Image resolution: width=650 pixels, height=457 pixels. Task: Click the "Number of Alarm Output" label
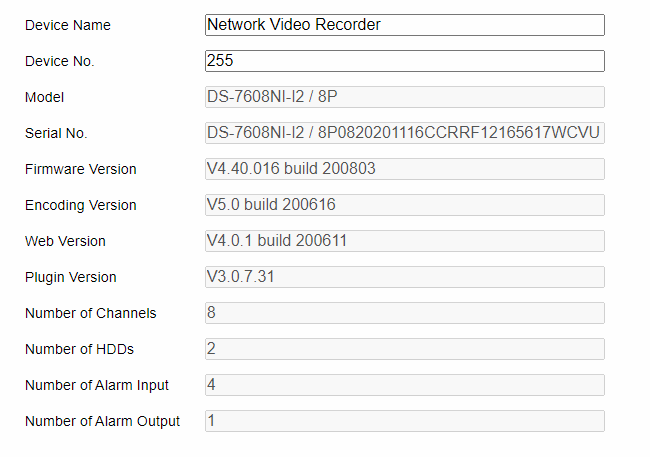click(x=103, y=421)
